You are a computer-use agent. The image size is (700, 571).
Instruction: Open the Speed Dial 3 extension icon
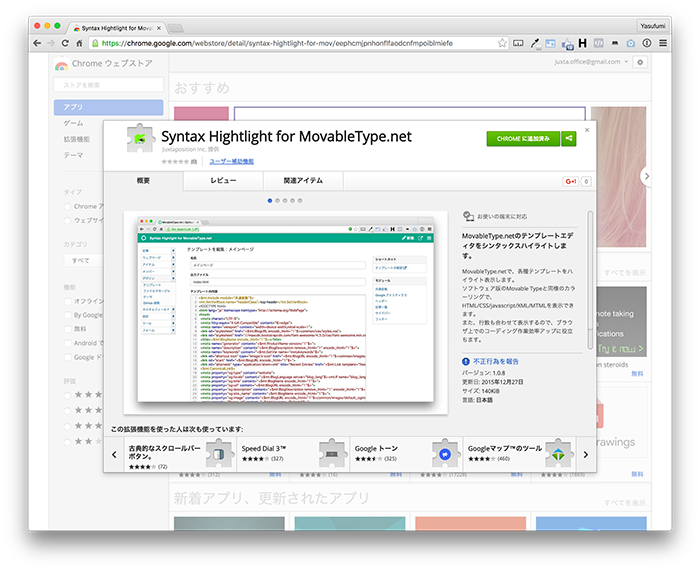click(x=332, y=454)
